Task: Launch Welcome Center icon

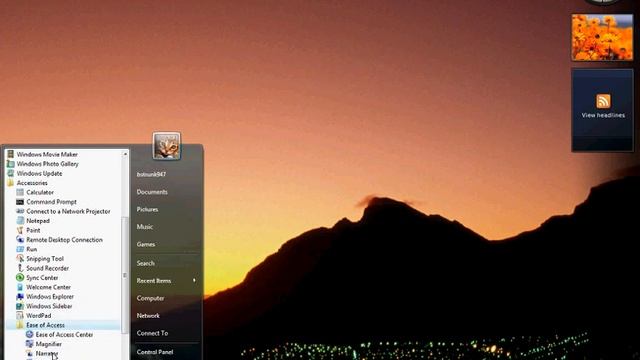Action: 20,287
